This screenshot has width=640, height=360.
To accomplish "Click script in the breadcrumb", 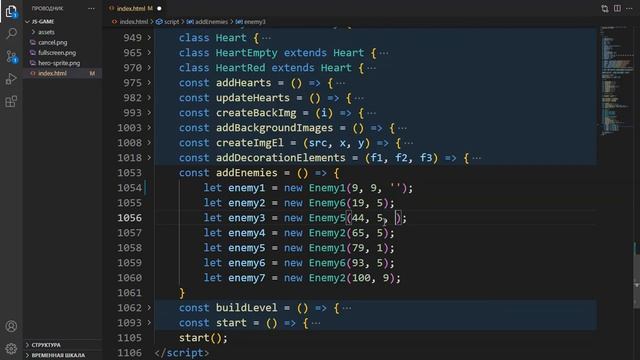I will click(171, 22).
